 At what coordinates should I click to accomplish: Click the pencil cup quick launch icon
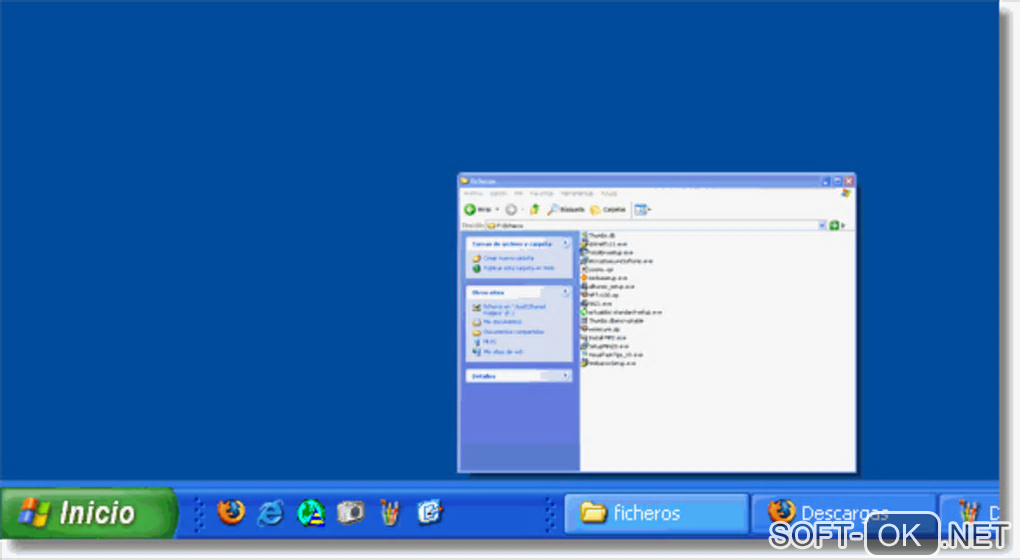[389, 513]
